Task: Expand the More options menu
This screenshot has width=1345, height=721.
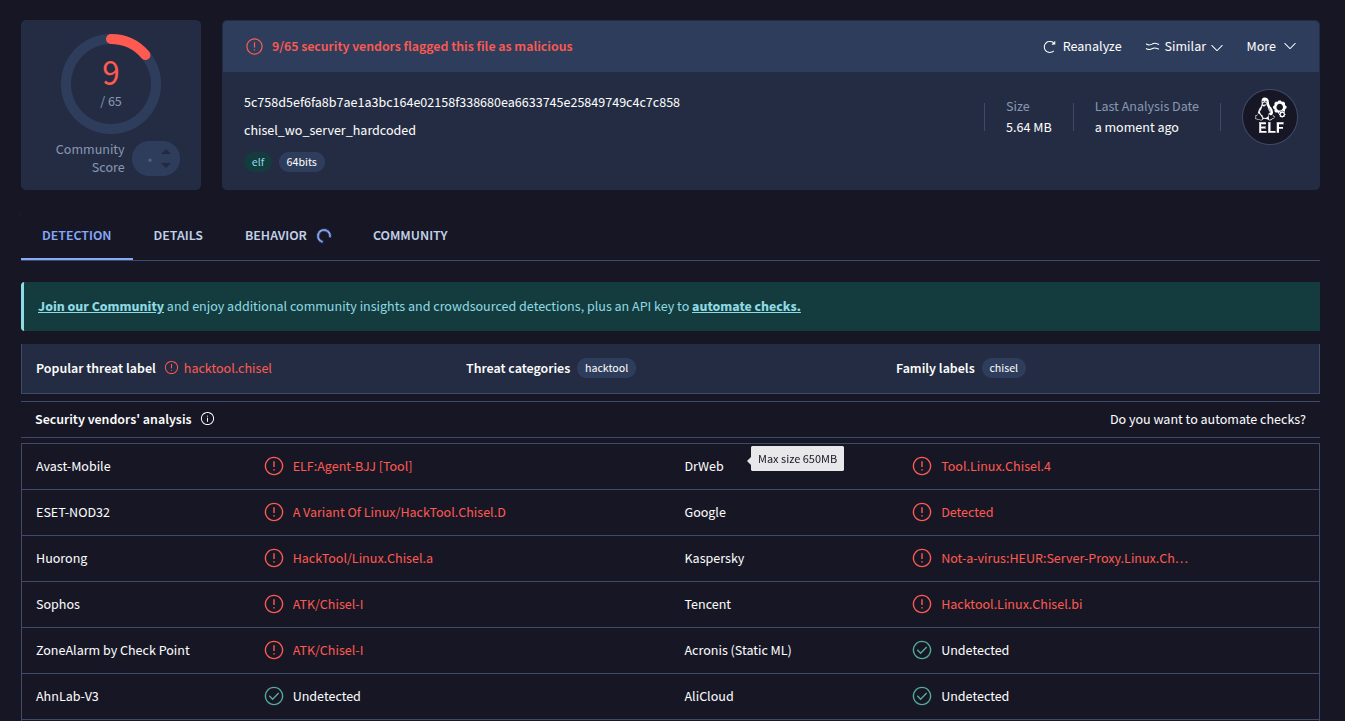Action: [1271, 47]
